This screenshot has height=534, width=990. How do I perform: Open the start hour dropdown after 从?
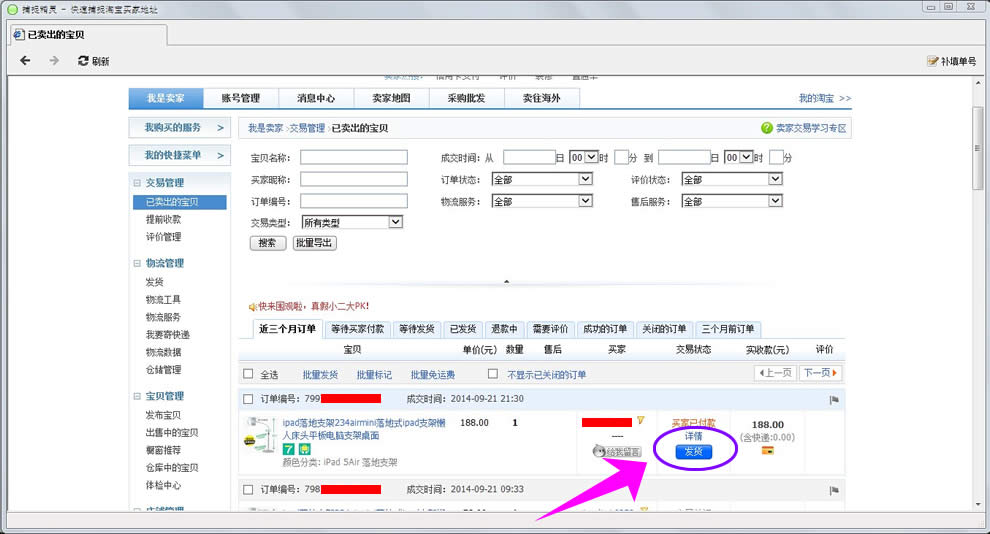tap(583, 157)
